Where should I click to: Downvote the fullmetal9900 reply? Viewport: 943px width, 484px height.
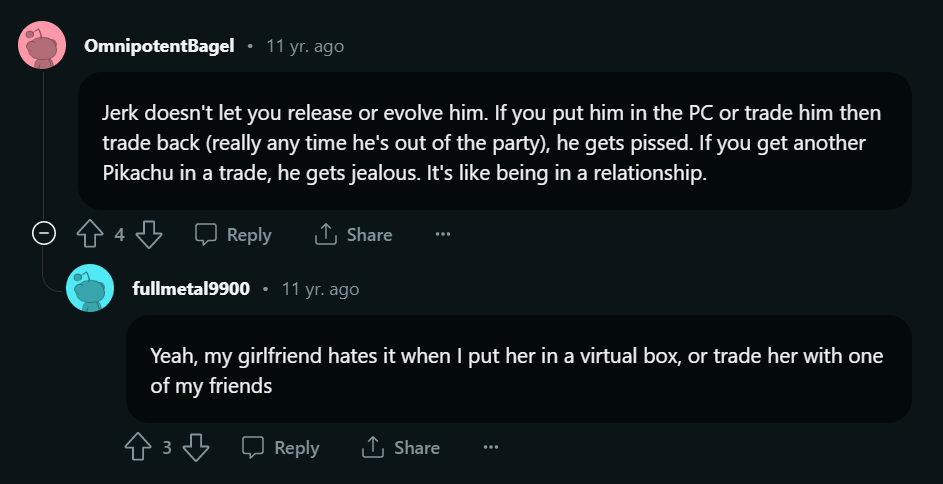[196, 448]
